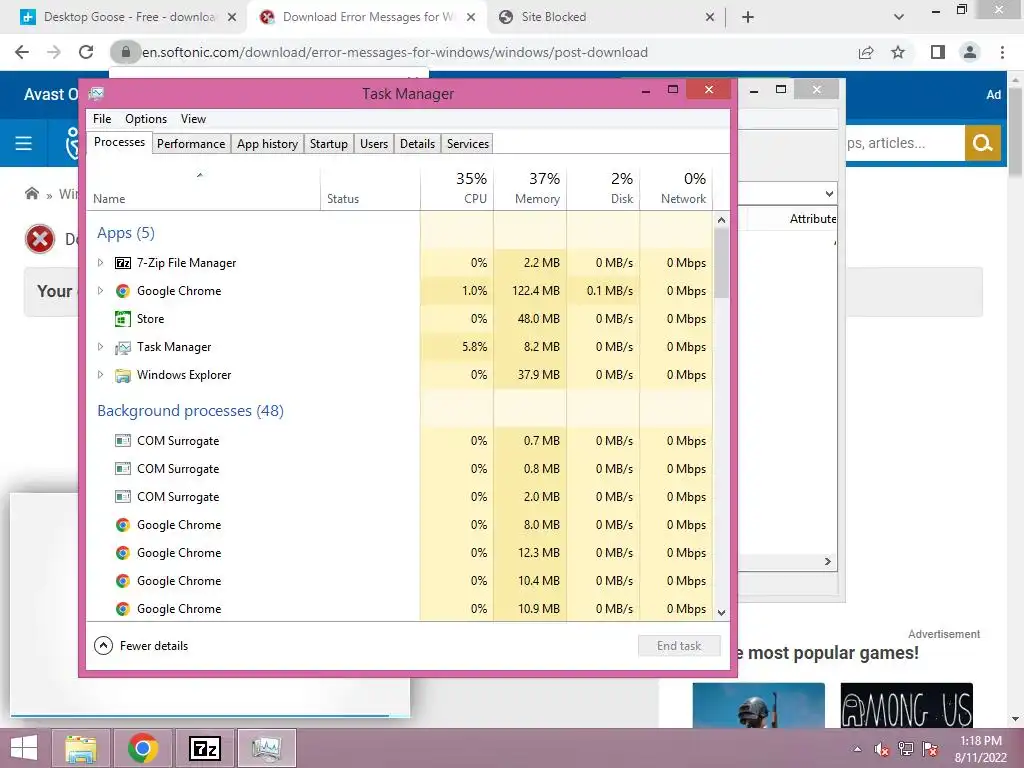1024x768 pixels.
Task: Click the process list scroll up arrow
Action: (x=721, y=220)
